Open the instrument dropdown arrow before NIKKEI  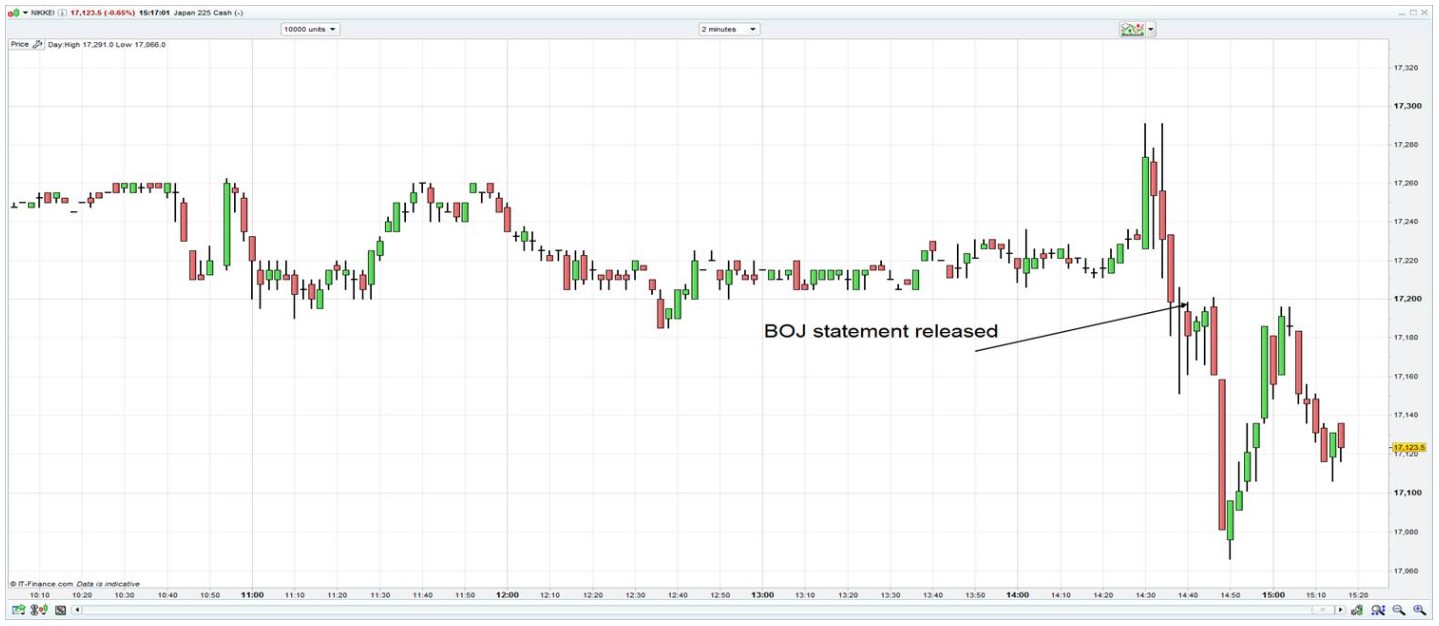25,13
